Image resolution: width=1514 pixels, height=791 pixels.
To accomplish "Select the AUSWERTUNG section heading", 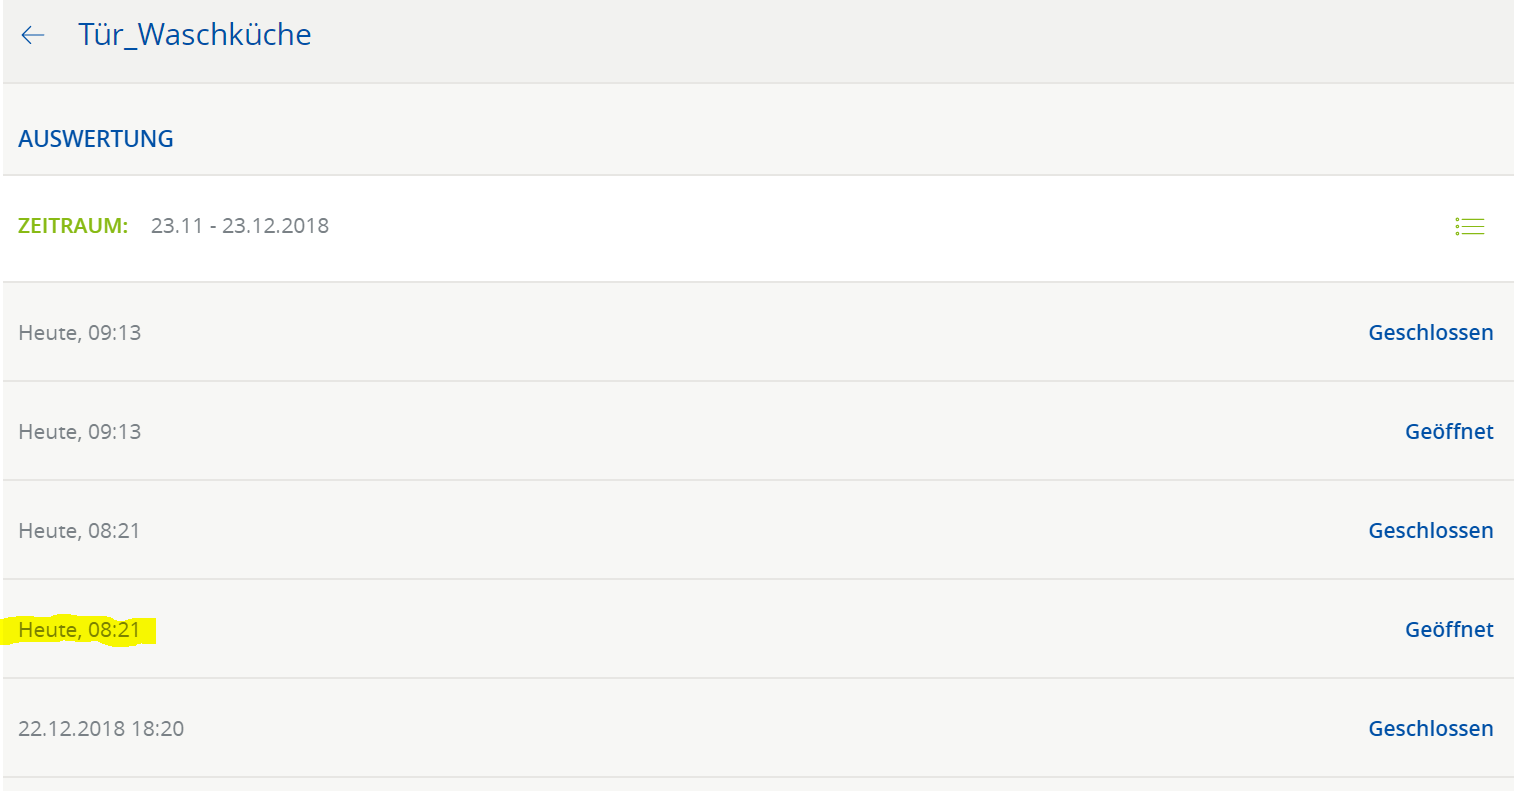I will coord(96,139).
